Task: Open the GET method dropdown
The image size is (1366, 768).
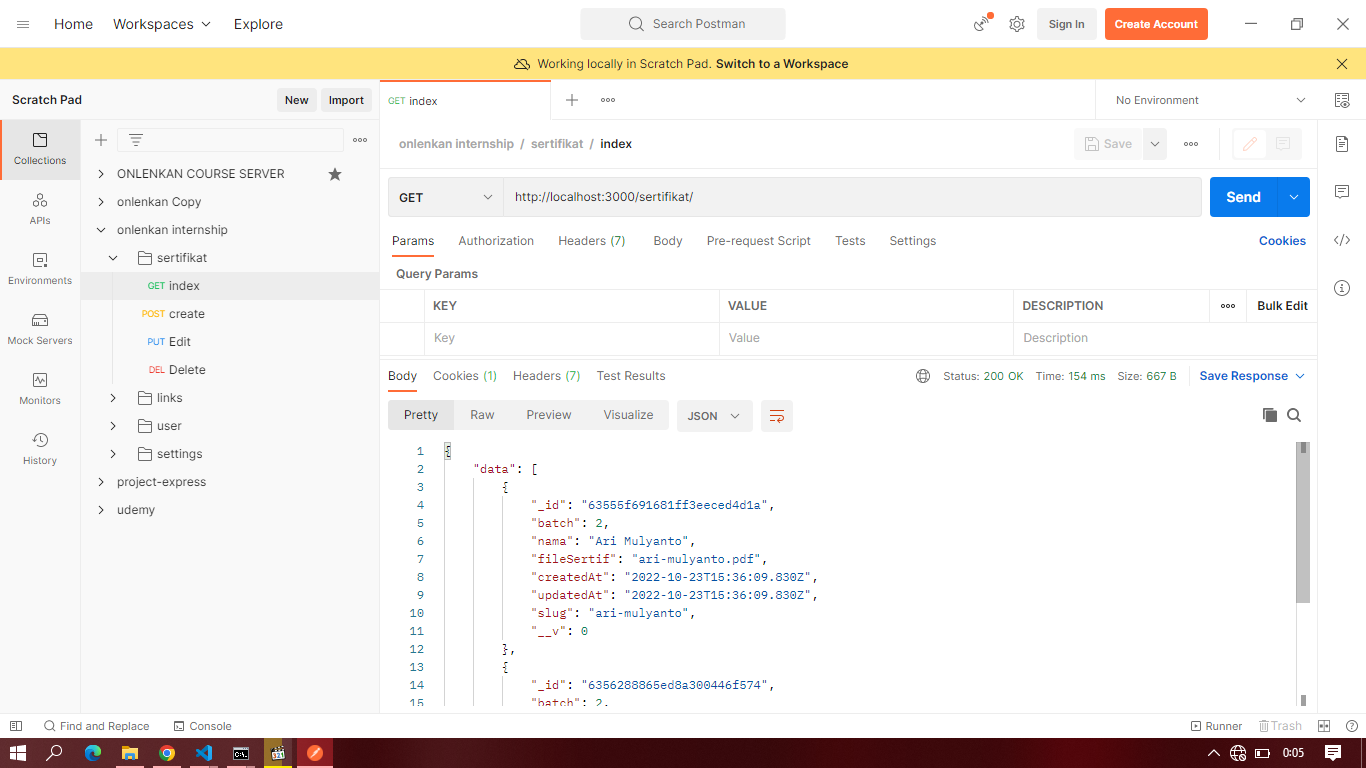Action: tap(446, 197)
